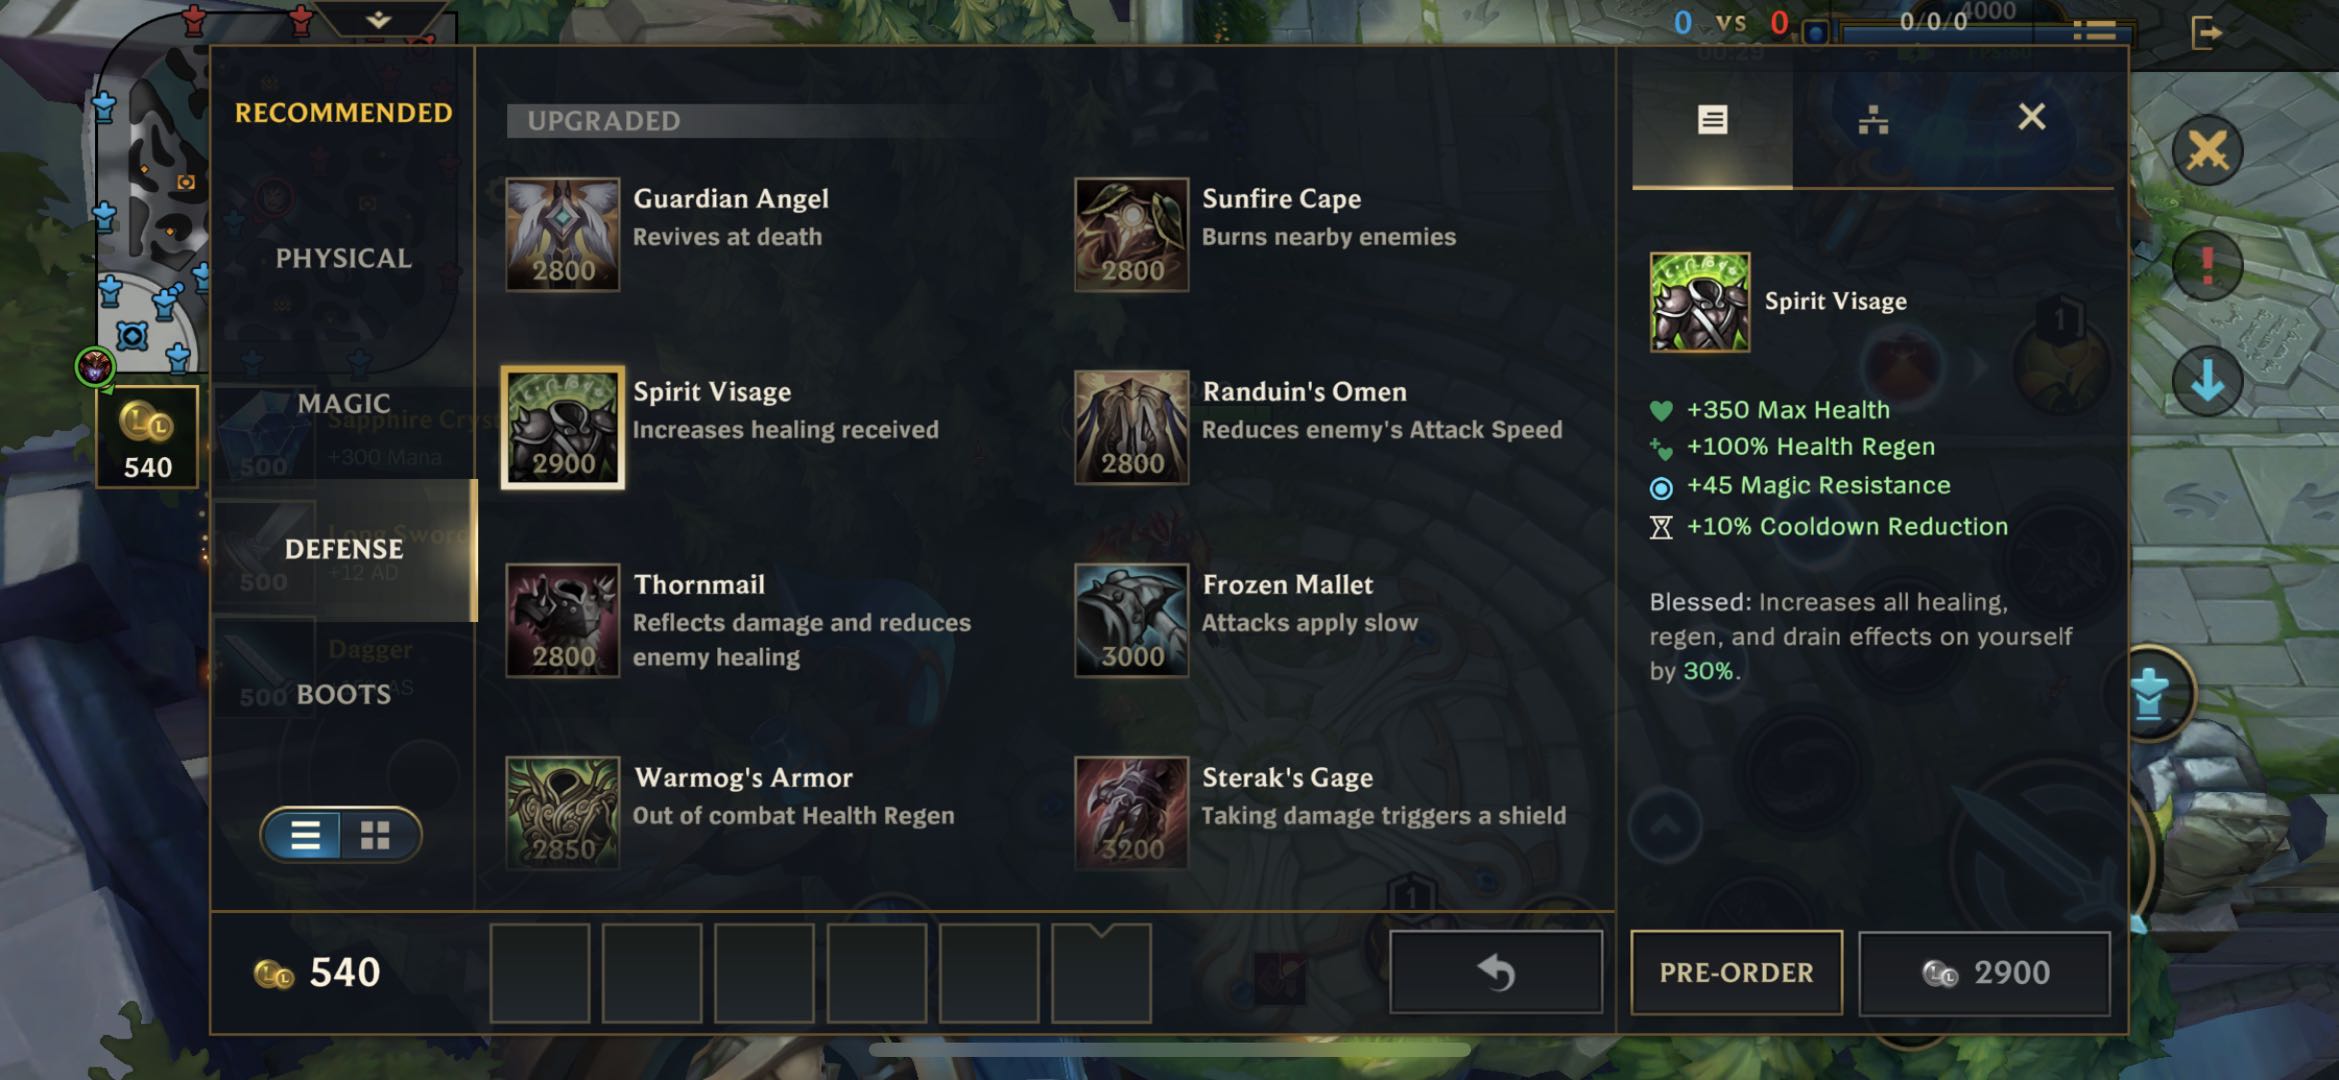Open the Boots items category
Screen dimensions: 2339x1080
pyautogui.click(x=343, y=694)
